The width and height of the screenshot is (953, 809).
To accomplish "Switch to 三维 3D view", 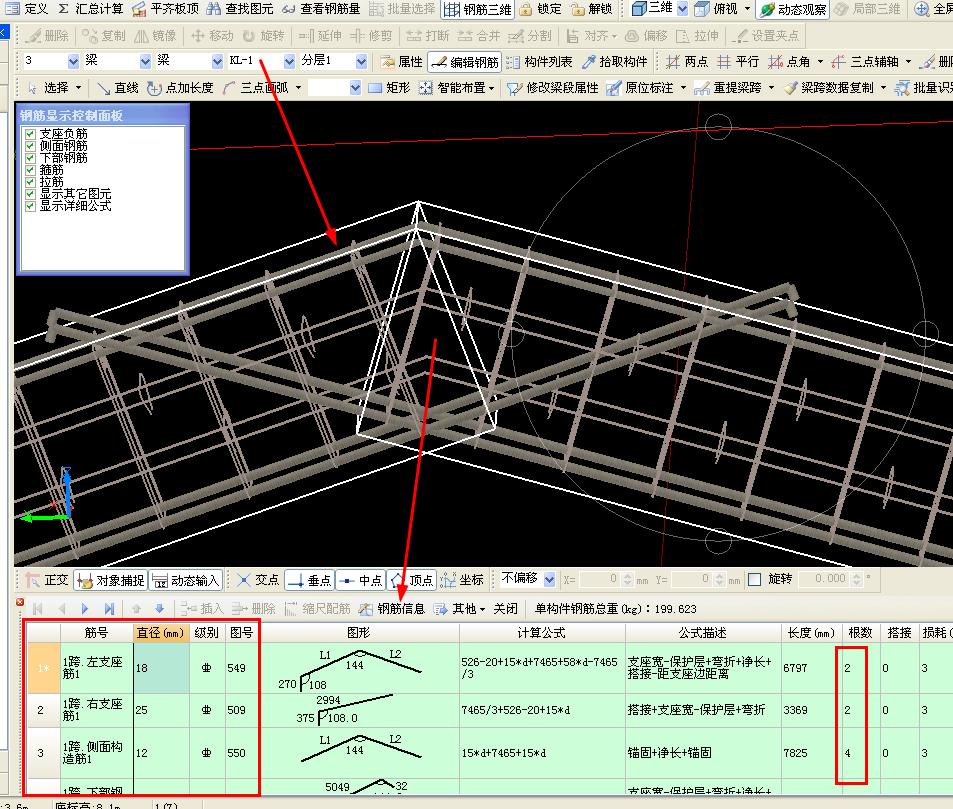I will pos(652,9).
